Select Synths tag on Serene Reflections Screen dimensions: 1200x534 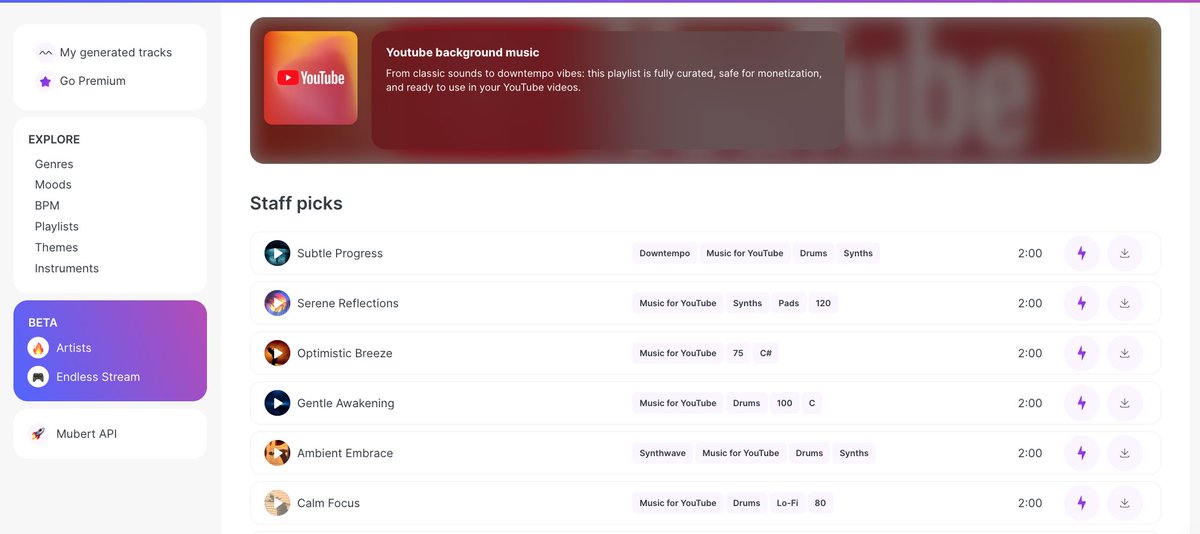747,303
